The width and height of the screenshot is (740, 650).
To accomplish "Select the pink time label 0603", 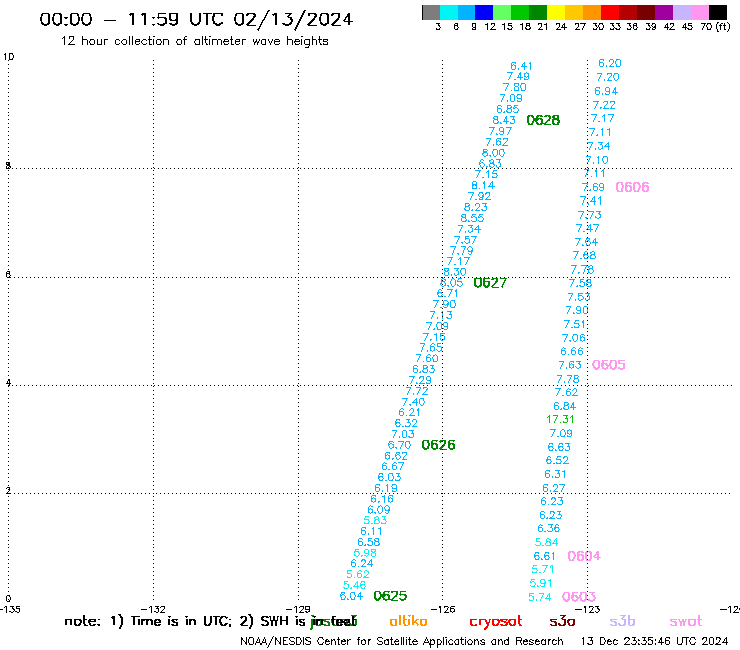I will pyautogui.click(x=579, y=597).
